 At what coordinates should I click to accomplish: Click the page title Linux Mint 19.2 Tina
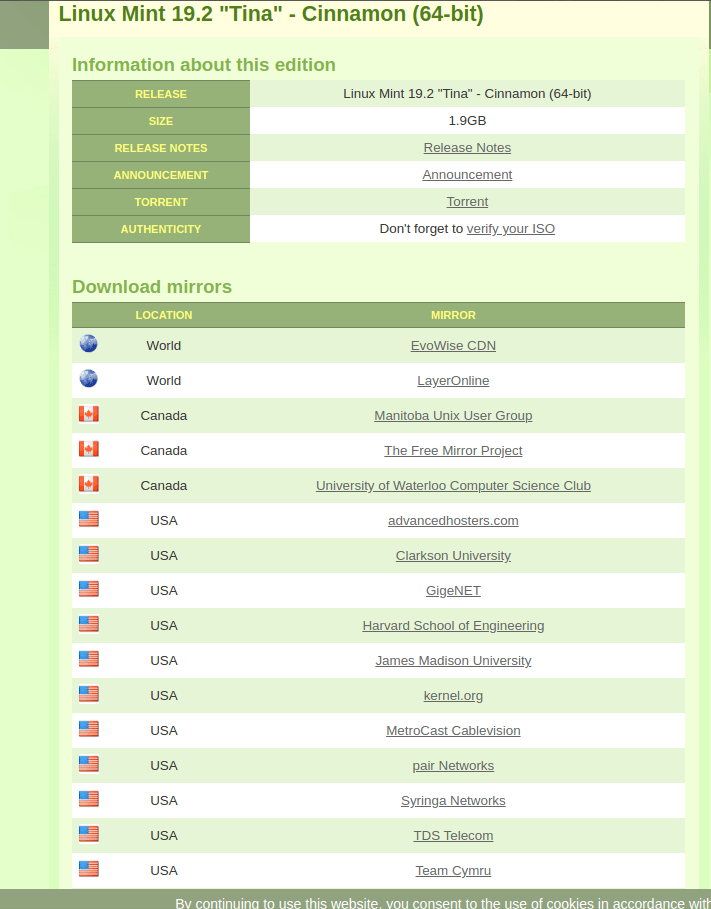point(271,14)
